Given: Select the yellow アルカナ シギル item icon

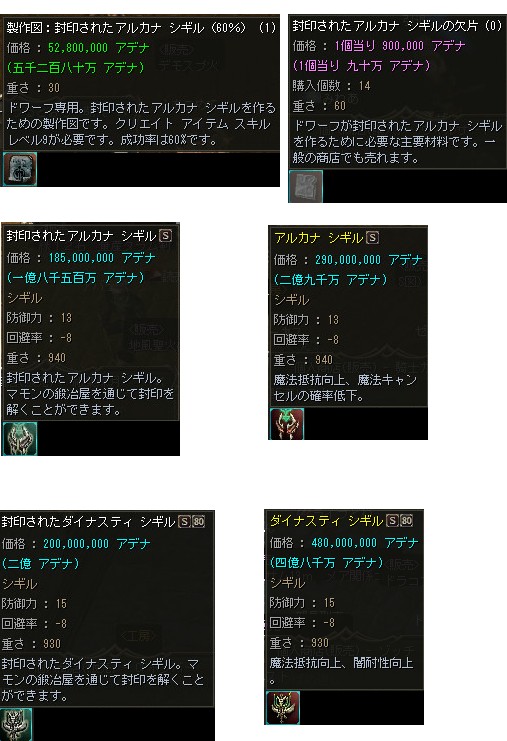Looking at the screenshot, I should tap(287, 423).
